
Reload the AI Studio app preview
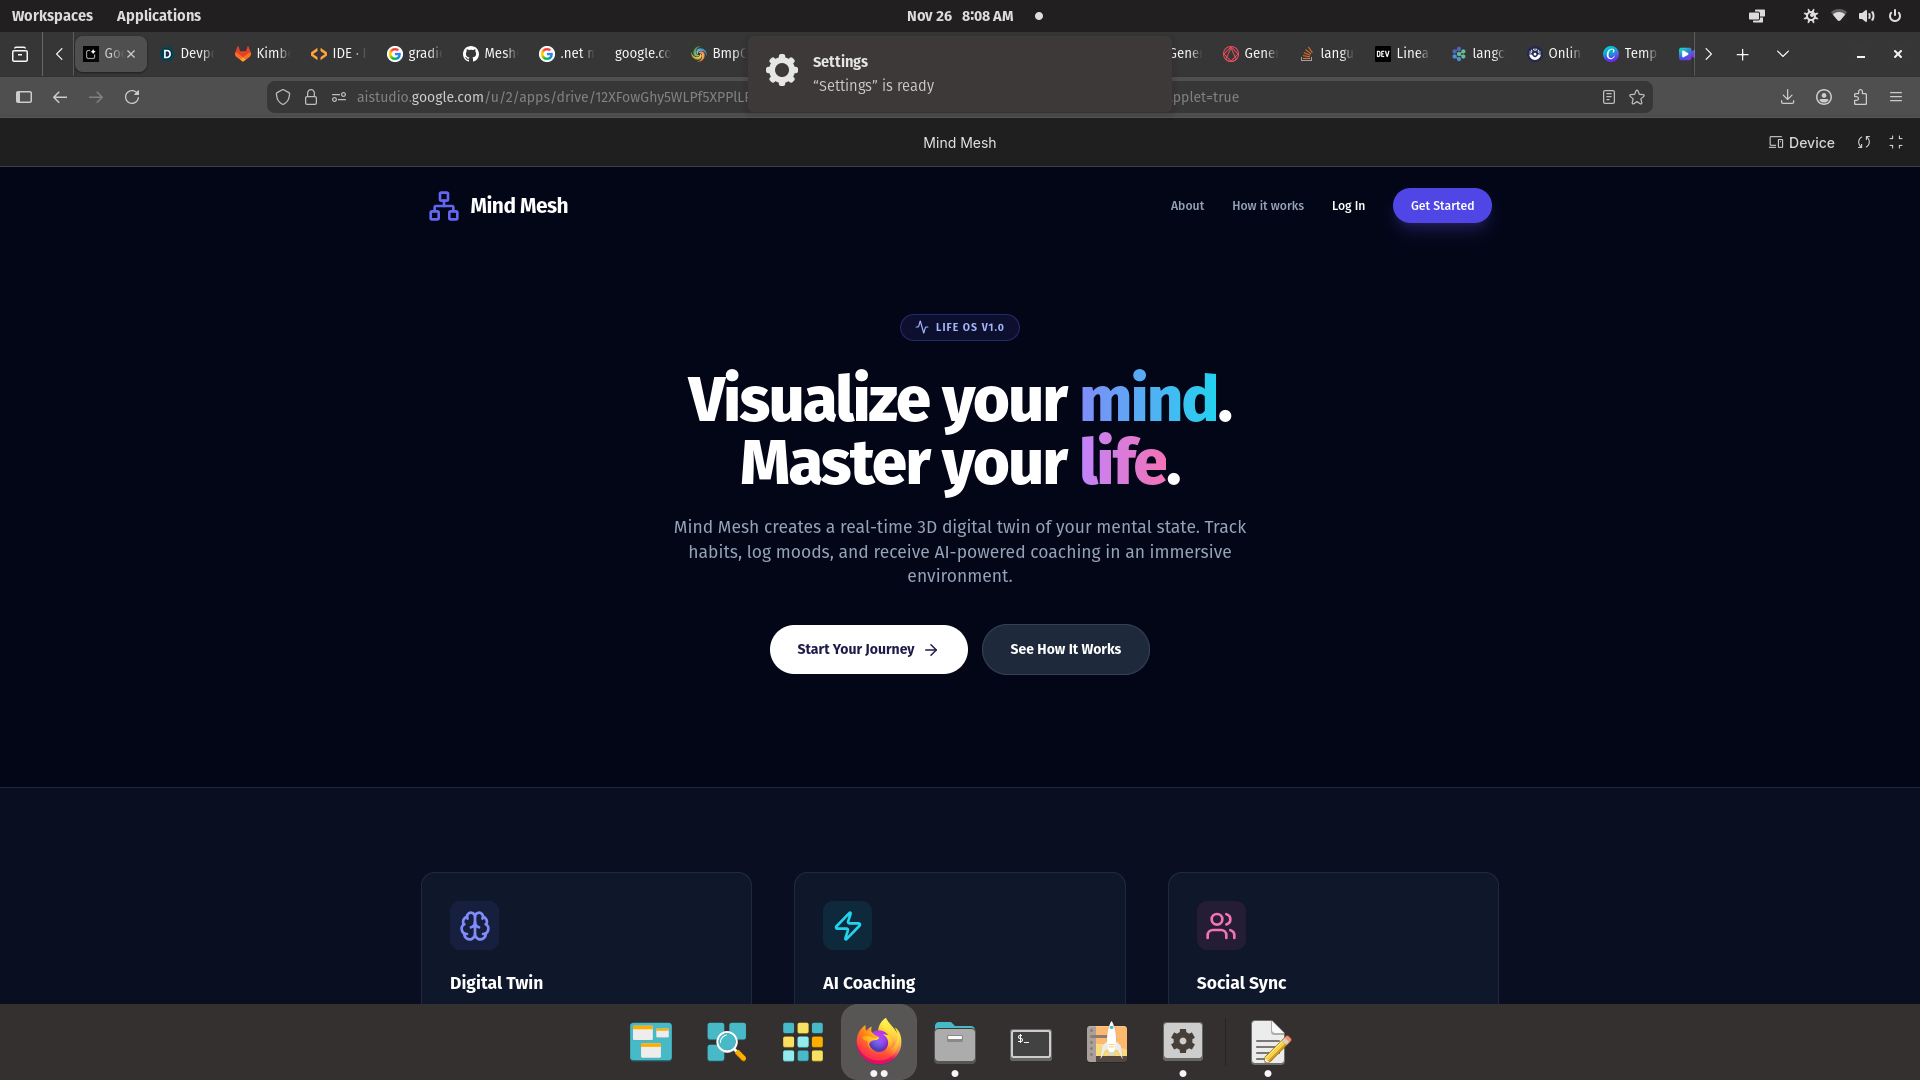tap(1864, 143)
